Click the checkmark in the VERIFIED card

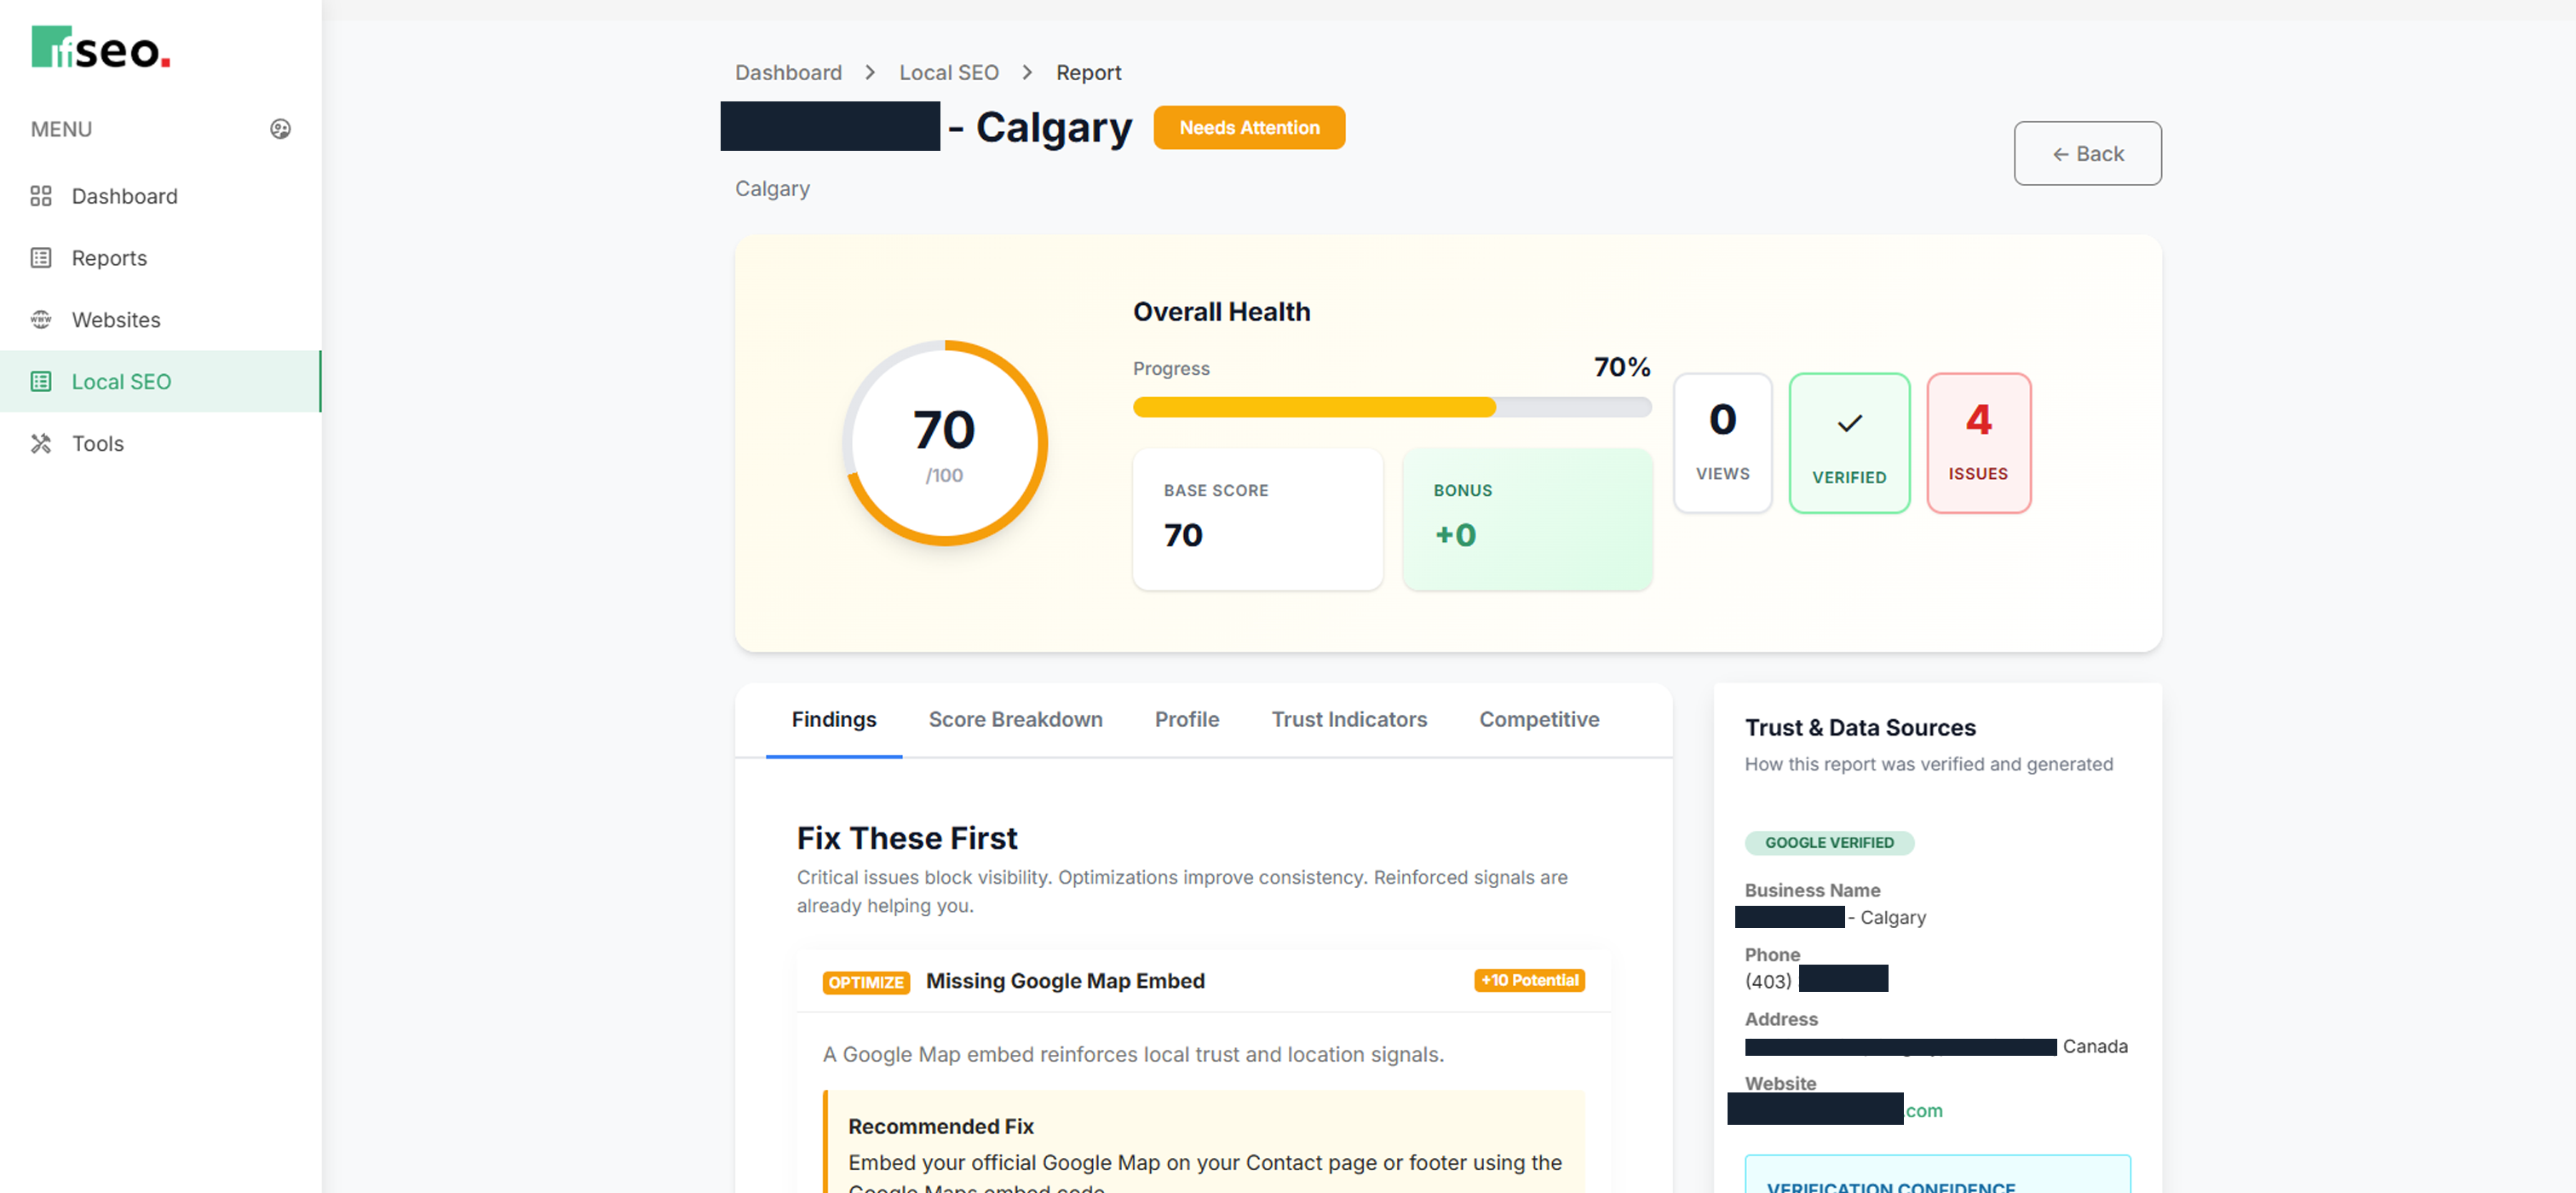[1849, 423]
